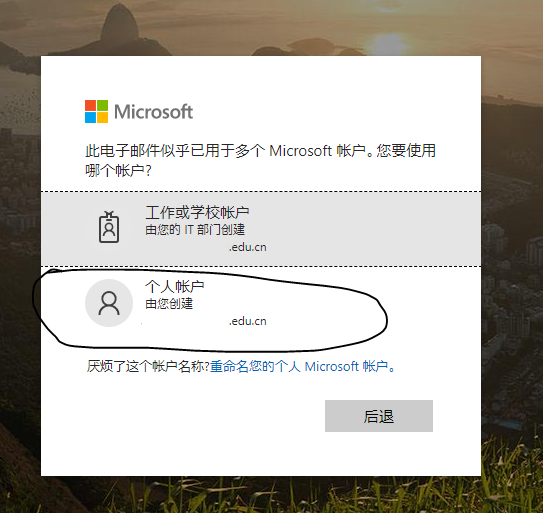Click the sun in the background photo
The height and width of the screenshot is (513, 543).
click(x=387, y=43)
